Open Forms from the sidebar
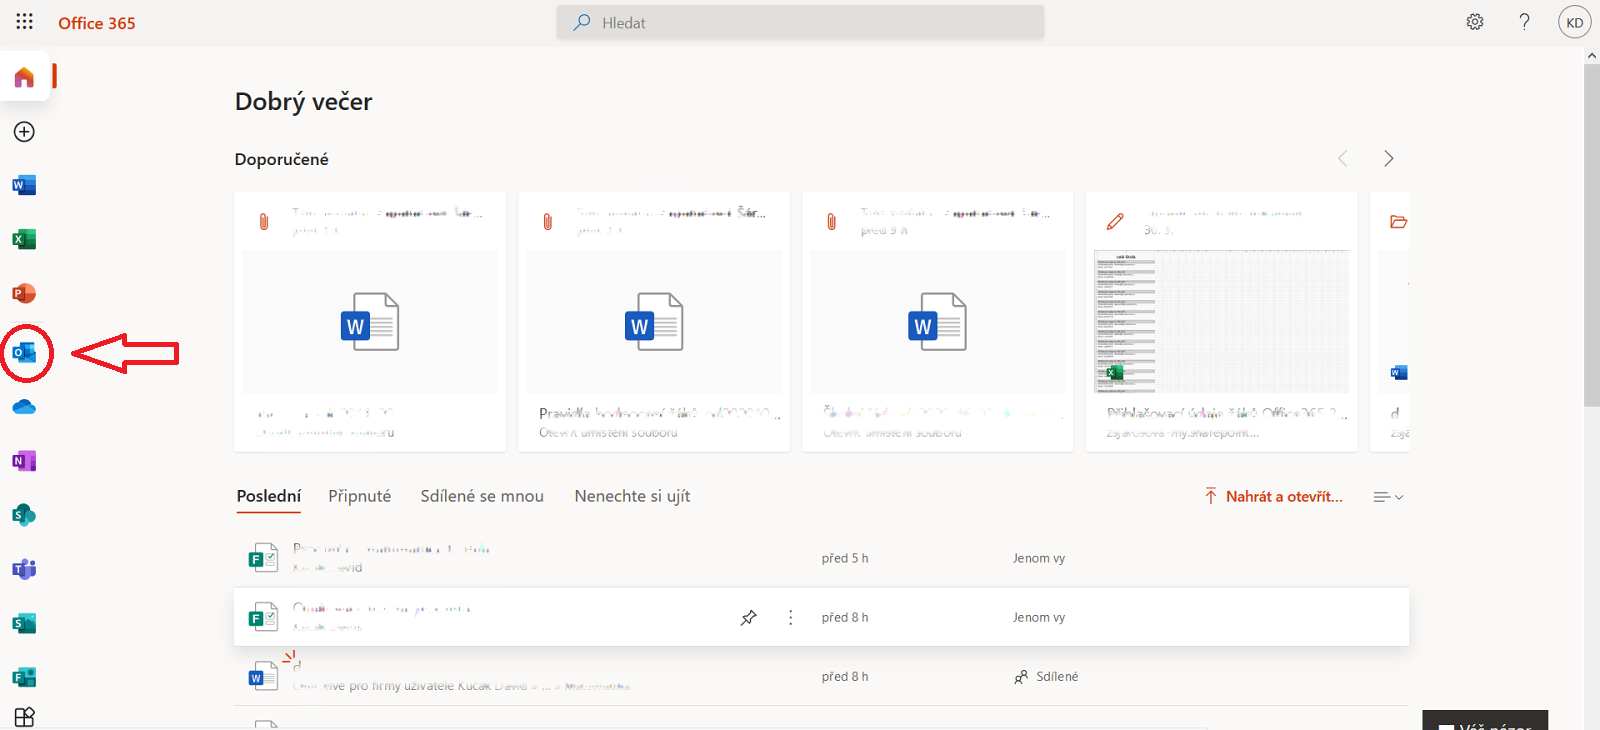Screen dimensions: 1600x730 click(x=24, y=677)
